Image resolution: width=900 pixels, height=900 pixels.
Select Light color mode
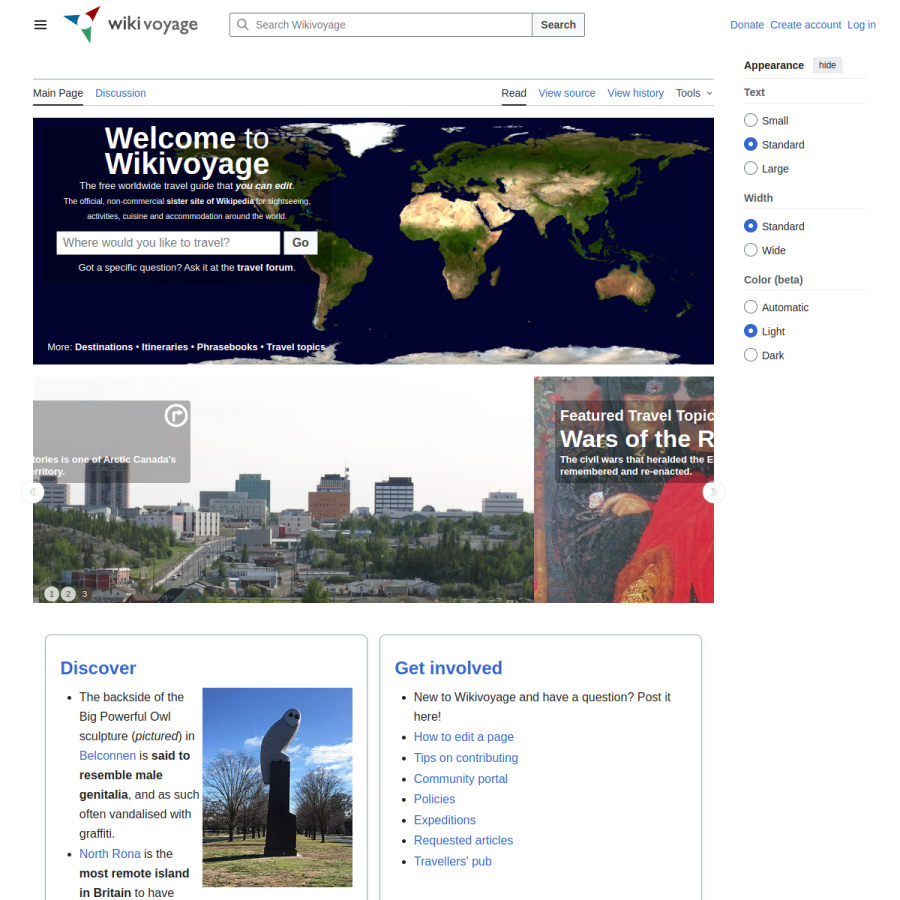point(750,331)
